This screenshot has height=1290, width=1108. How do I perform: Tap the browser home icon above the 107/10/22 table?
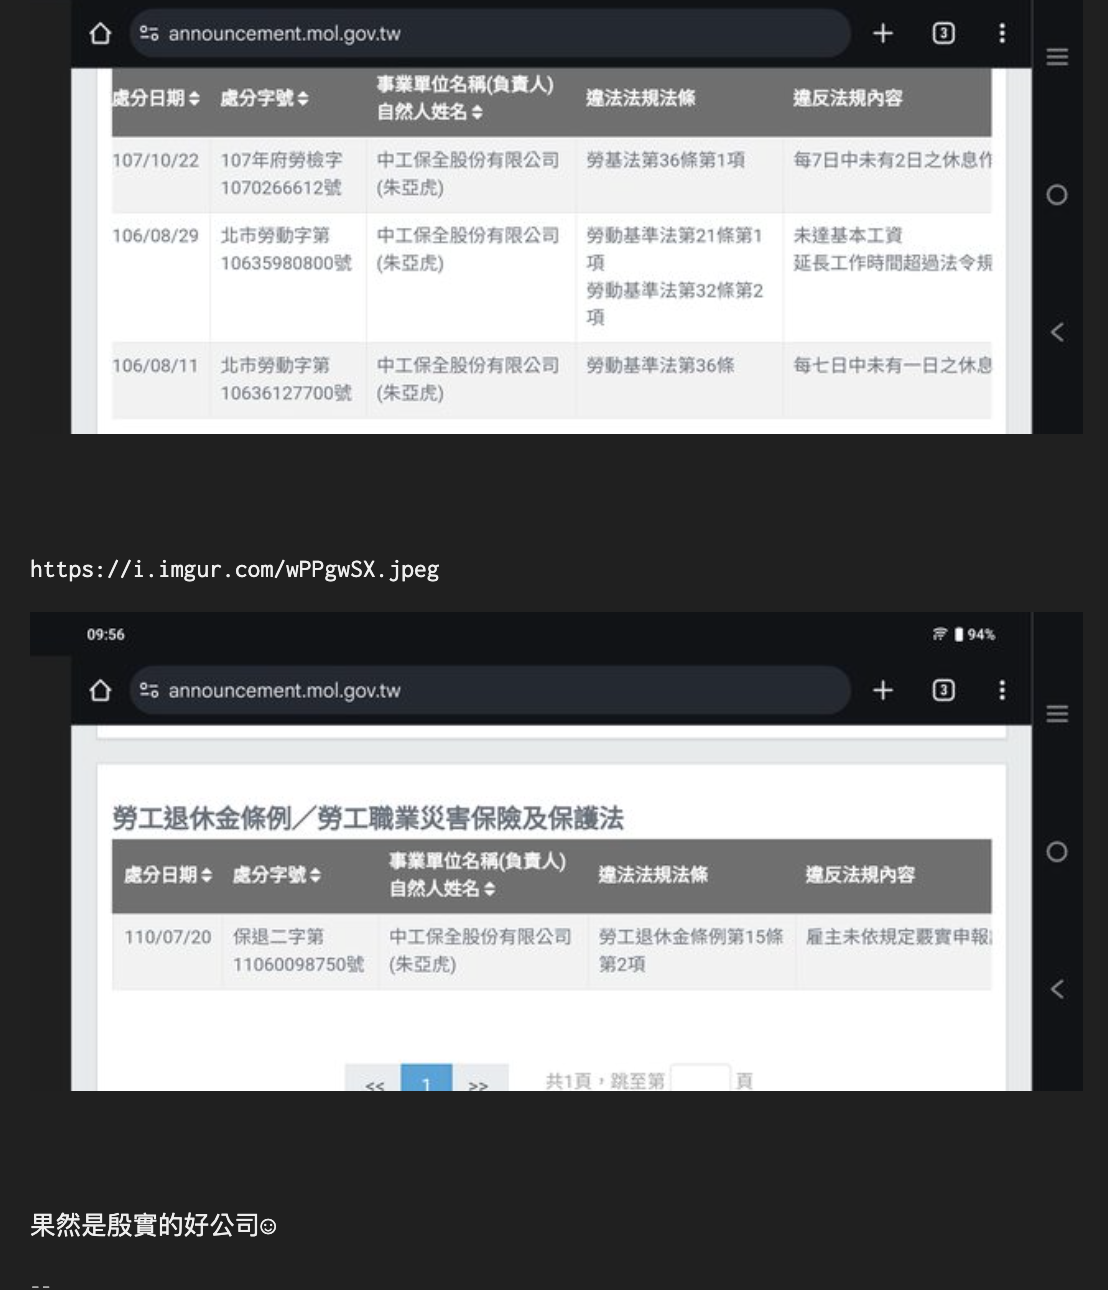(x=100, y=34)
